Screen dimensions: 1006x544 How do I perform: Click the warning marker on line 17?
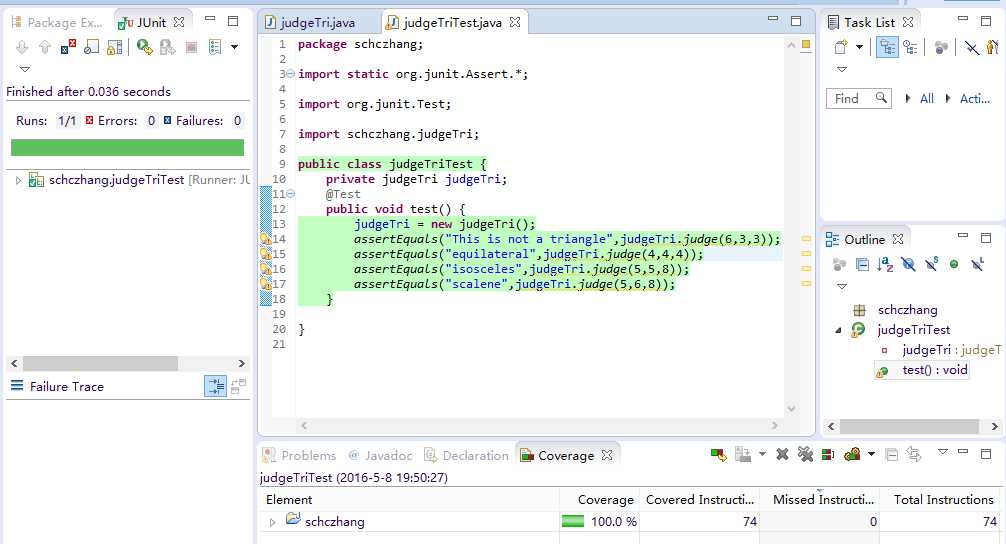[x=266, y=284]
